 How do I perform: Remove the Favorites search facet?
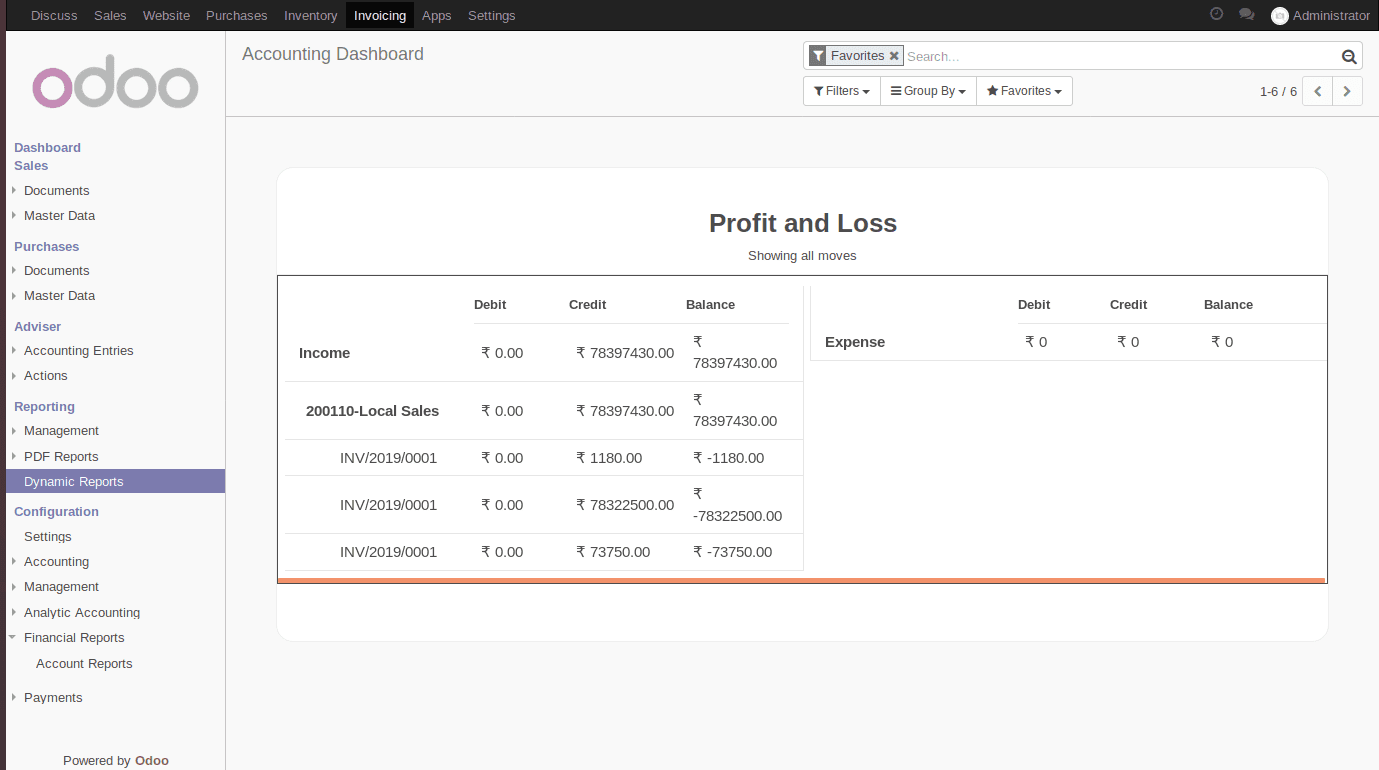[894, 56]
